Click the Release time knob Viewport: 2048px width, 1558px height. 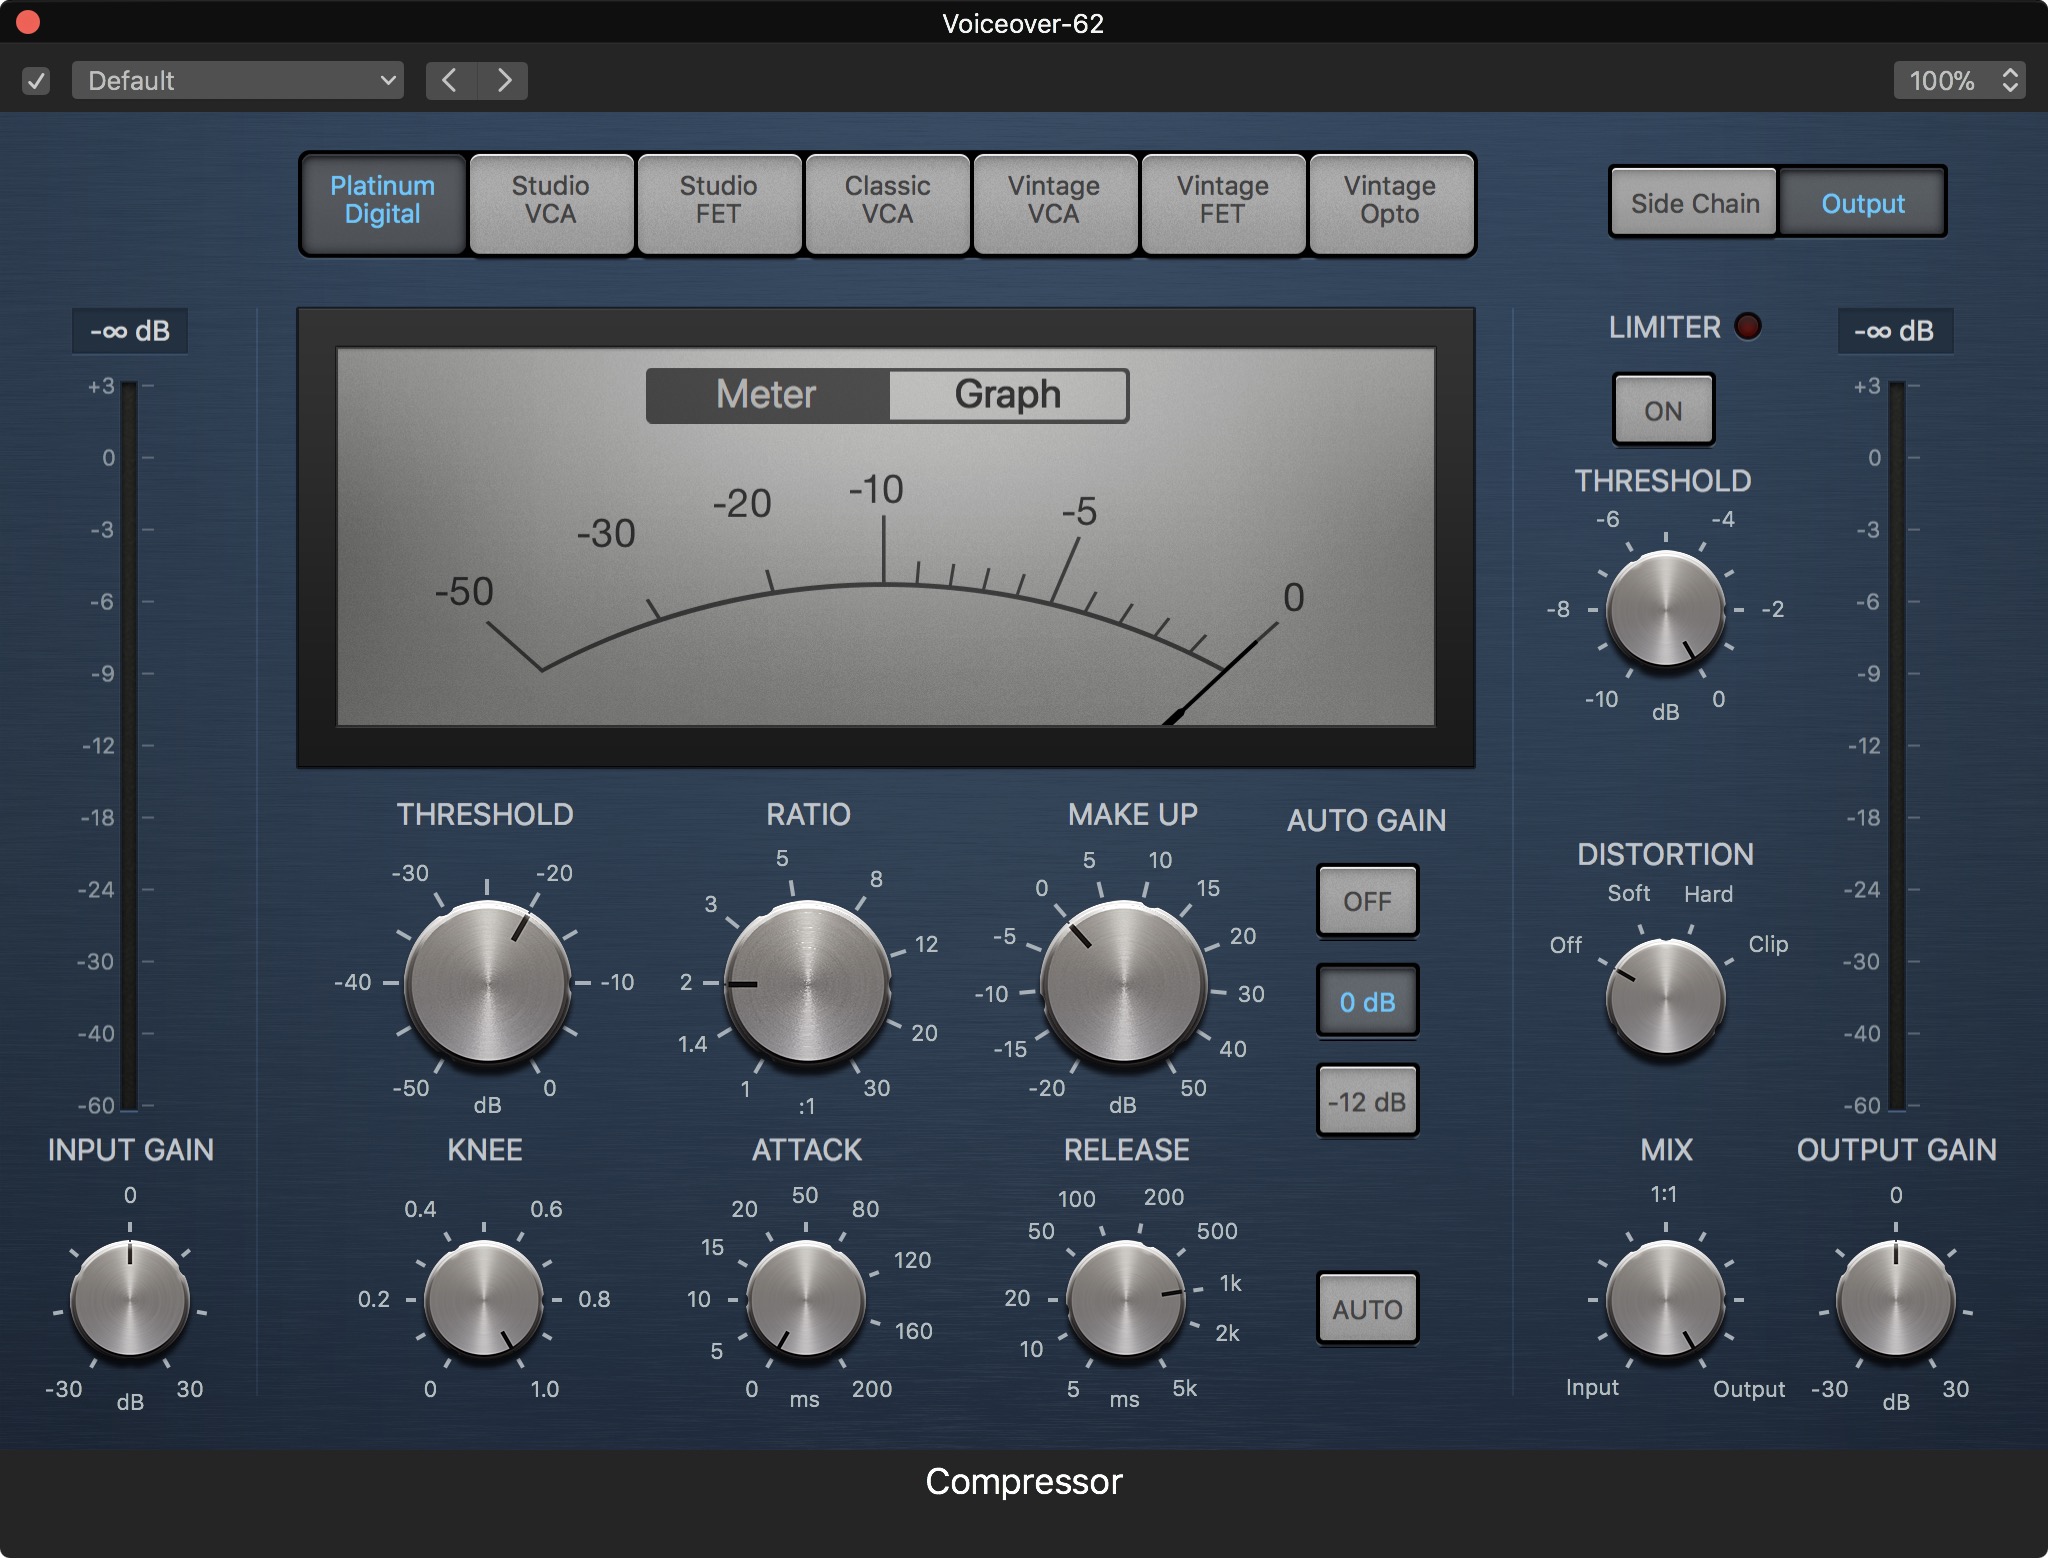(x=1125, y=1299)
